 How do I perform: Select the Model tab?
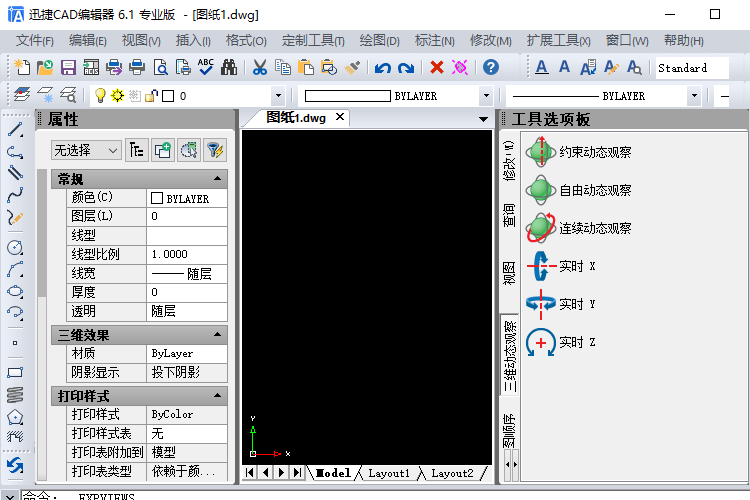[x=333, y=473]
